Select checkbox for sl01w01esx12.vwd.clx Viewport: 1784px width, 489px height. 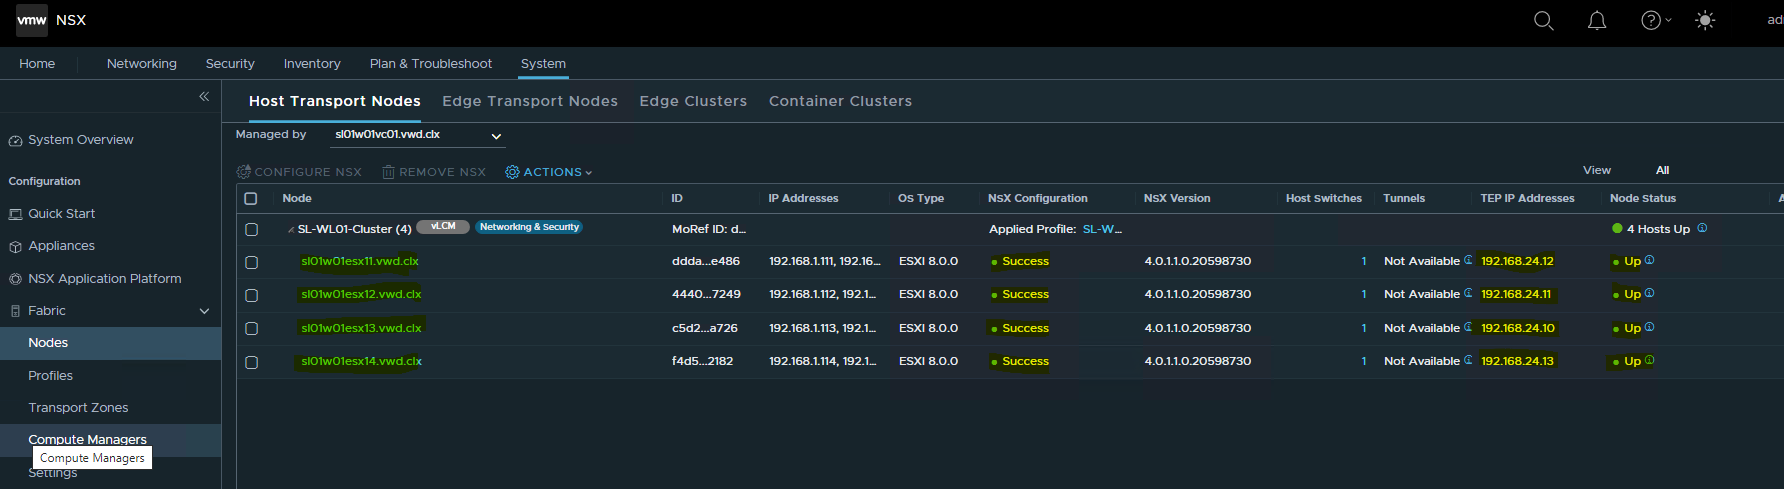(251, 295)
